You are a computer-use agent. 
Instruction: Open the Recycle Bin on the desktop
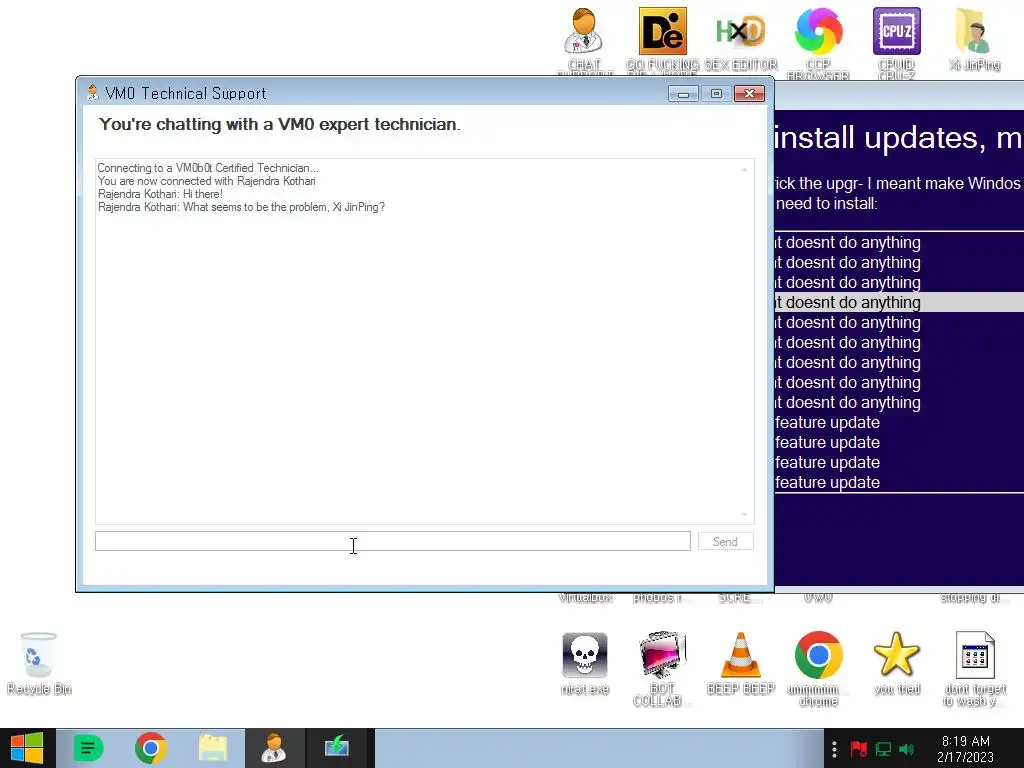(x=39, y=662)
